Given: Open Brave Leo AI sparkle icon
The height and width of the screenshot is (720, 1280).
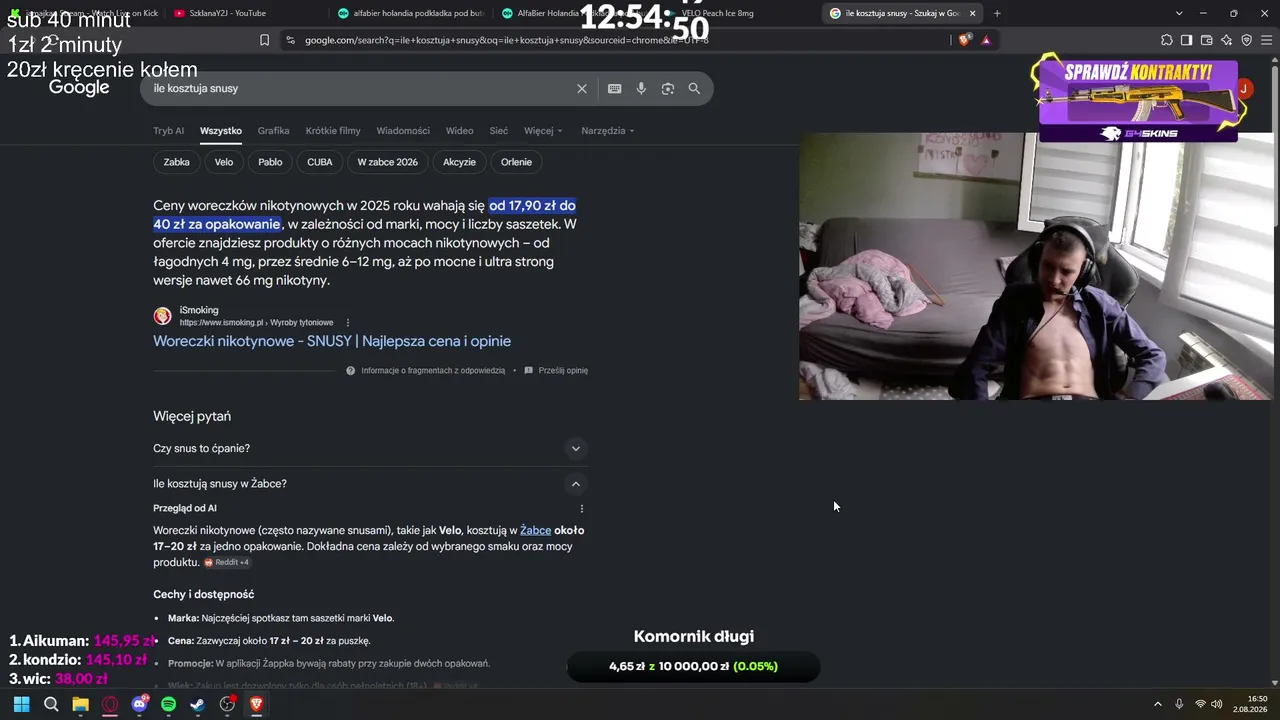Looking at the screenshot, I should click(1226, 40).
